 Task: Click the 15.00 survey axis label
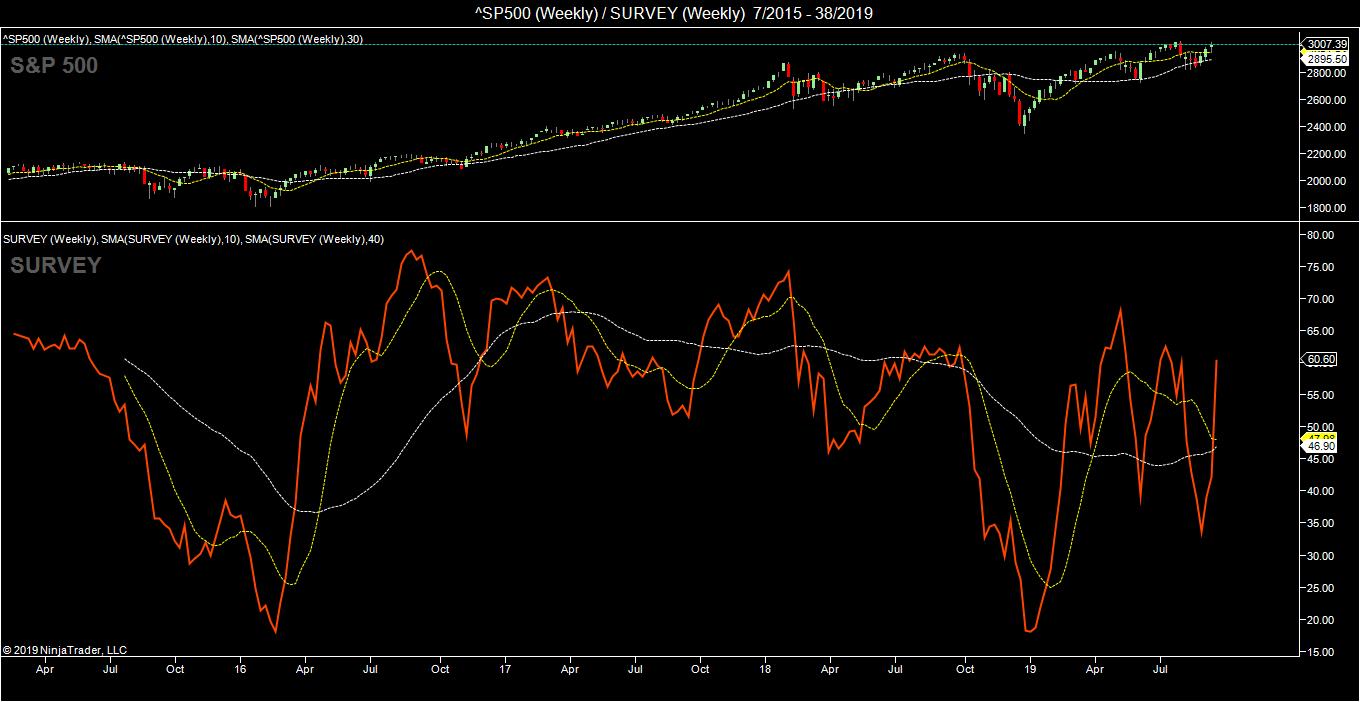pyautogui.click(x=1321, y=652)
